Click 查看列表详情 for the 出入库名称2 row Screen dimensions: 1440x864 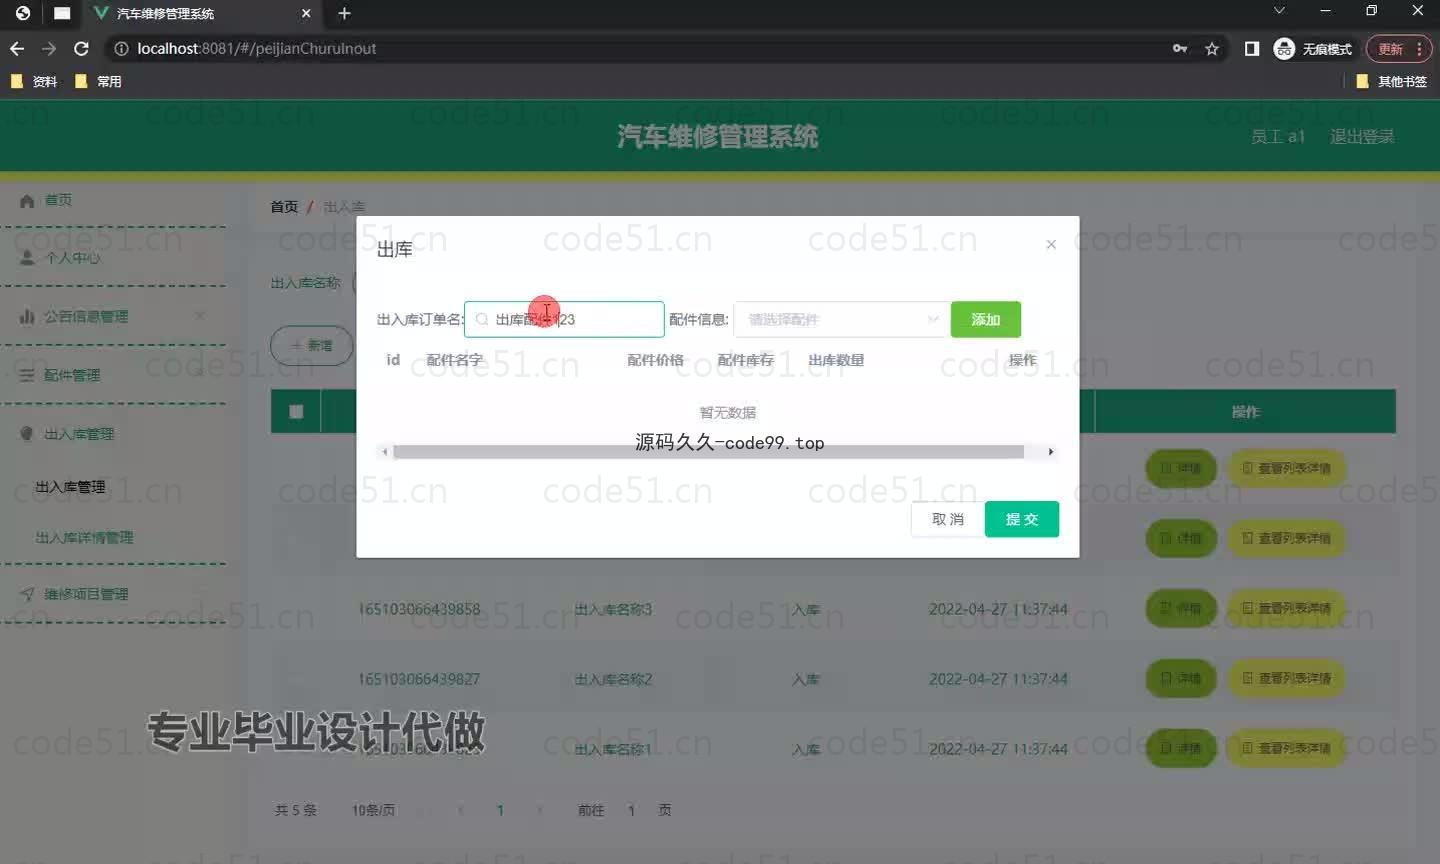point(1286,678)
